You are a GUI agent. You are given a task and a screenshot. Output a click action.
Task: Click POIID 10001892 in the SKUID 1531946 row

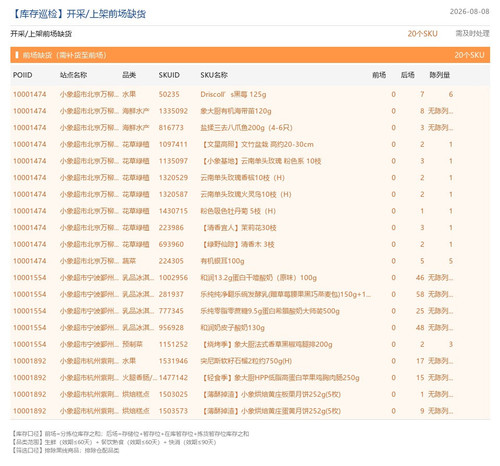pos(30,361)
